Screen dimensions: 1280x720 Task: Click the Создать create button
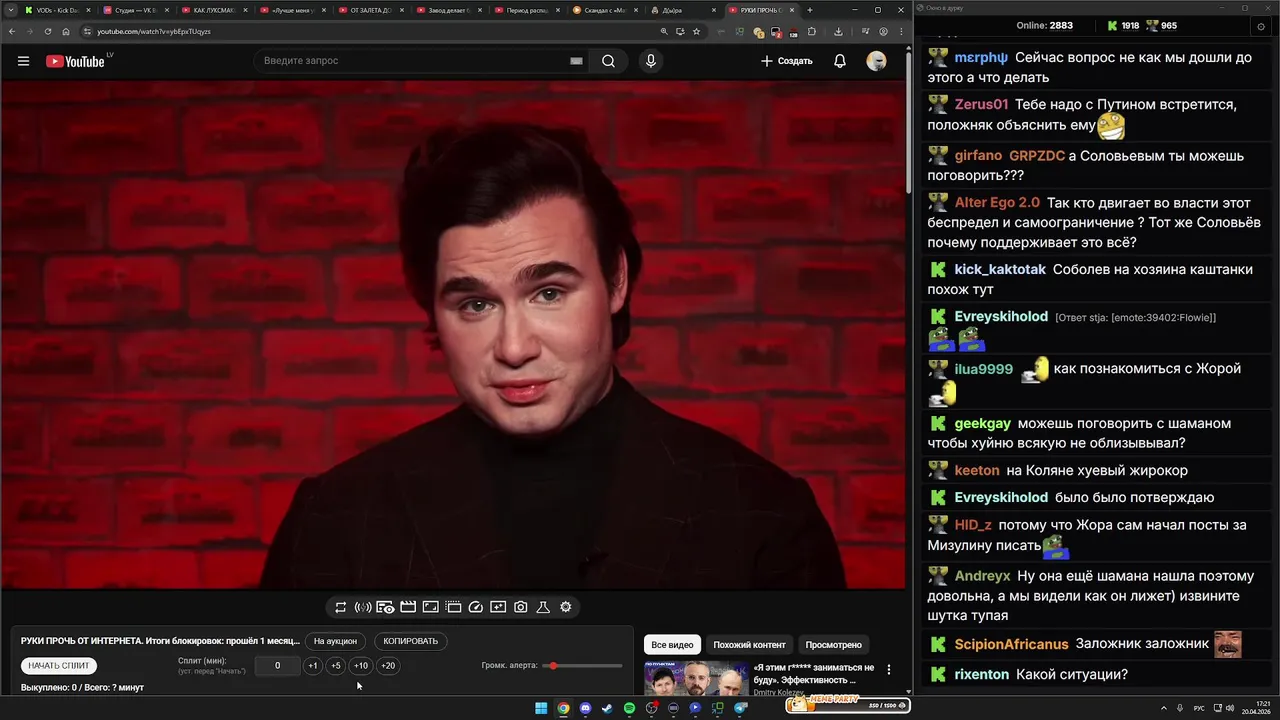pos(787,61)
